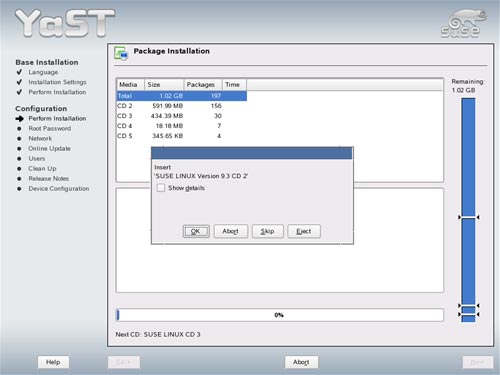This screenshot has width=500, height=375.
Task: Click the disabled Next button
Action: tap(478, 362)
